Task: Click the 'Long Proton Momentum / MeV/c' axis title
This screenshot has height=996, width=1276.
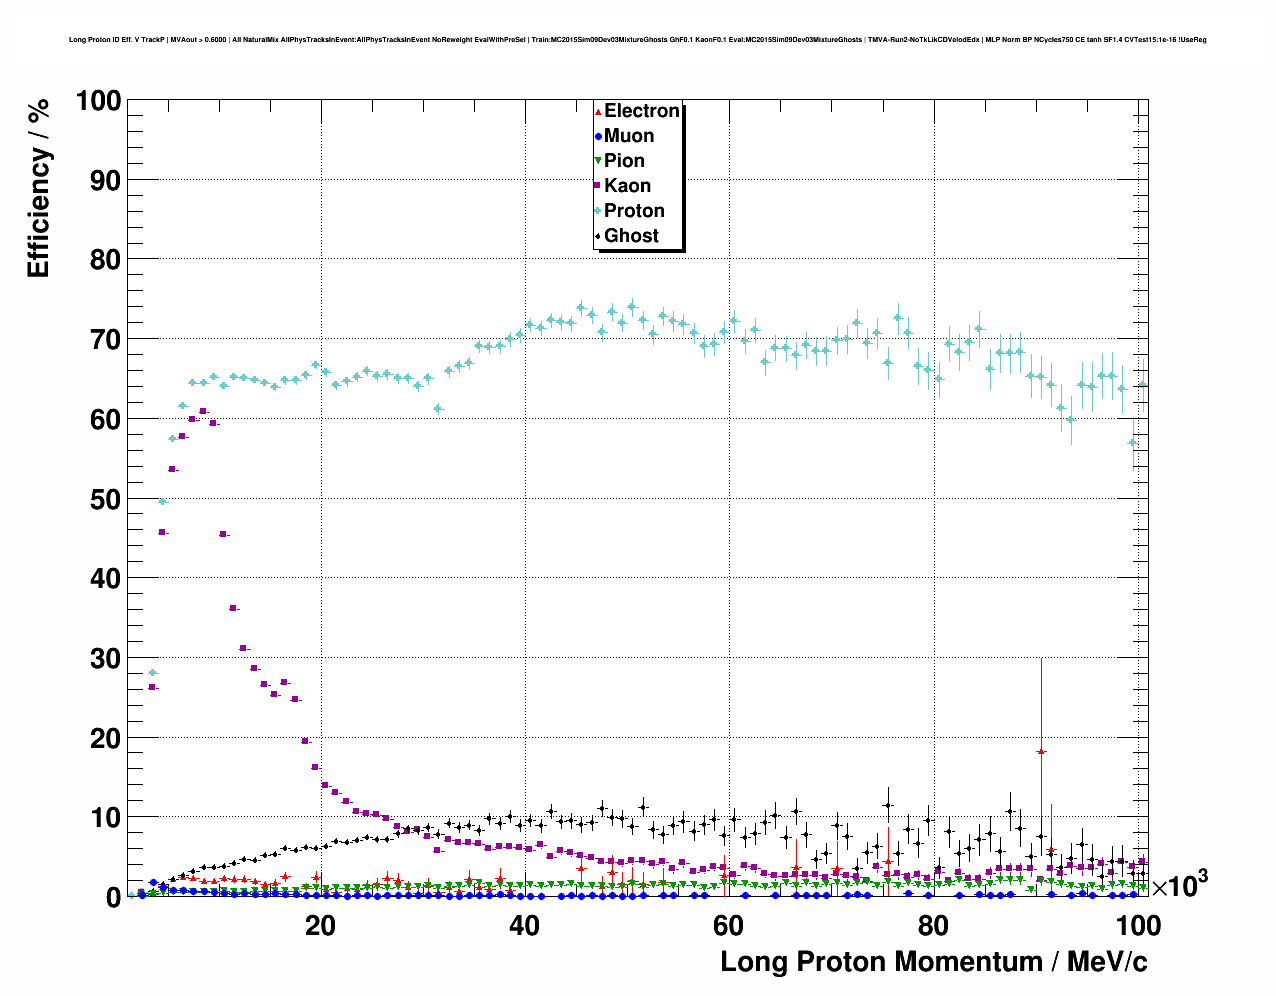Action: tap(933, 962)
